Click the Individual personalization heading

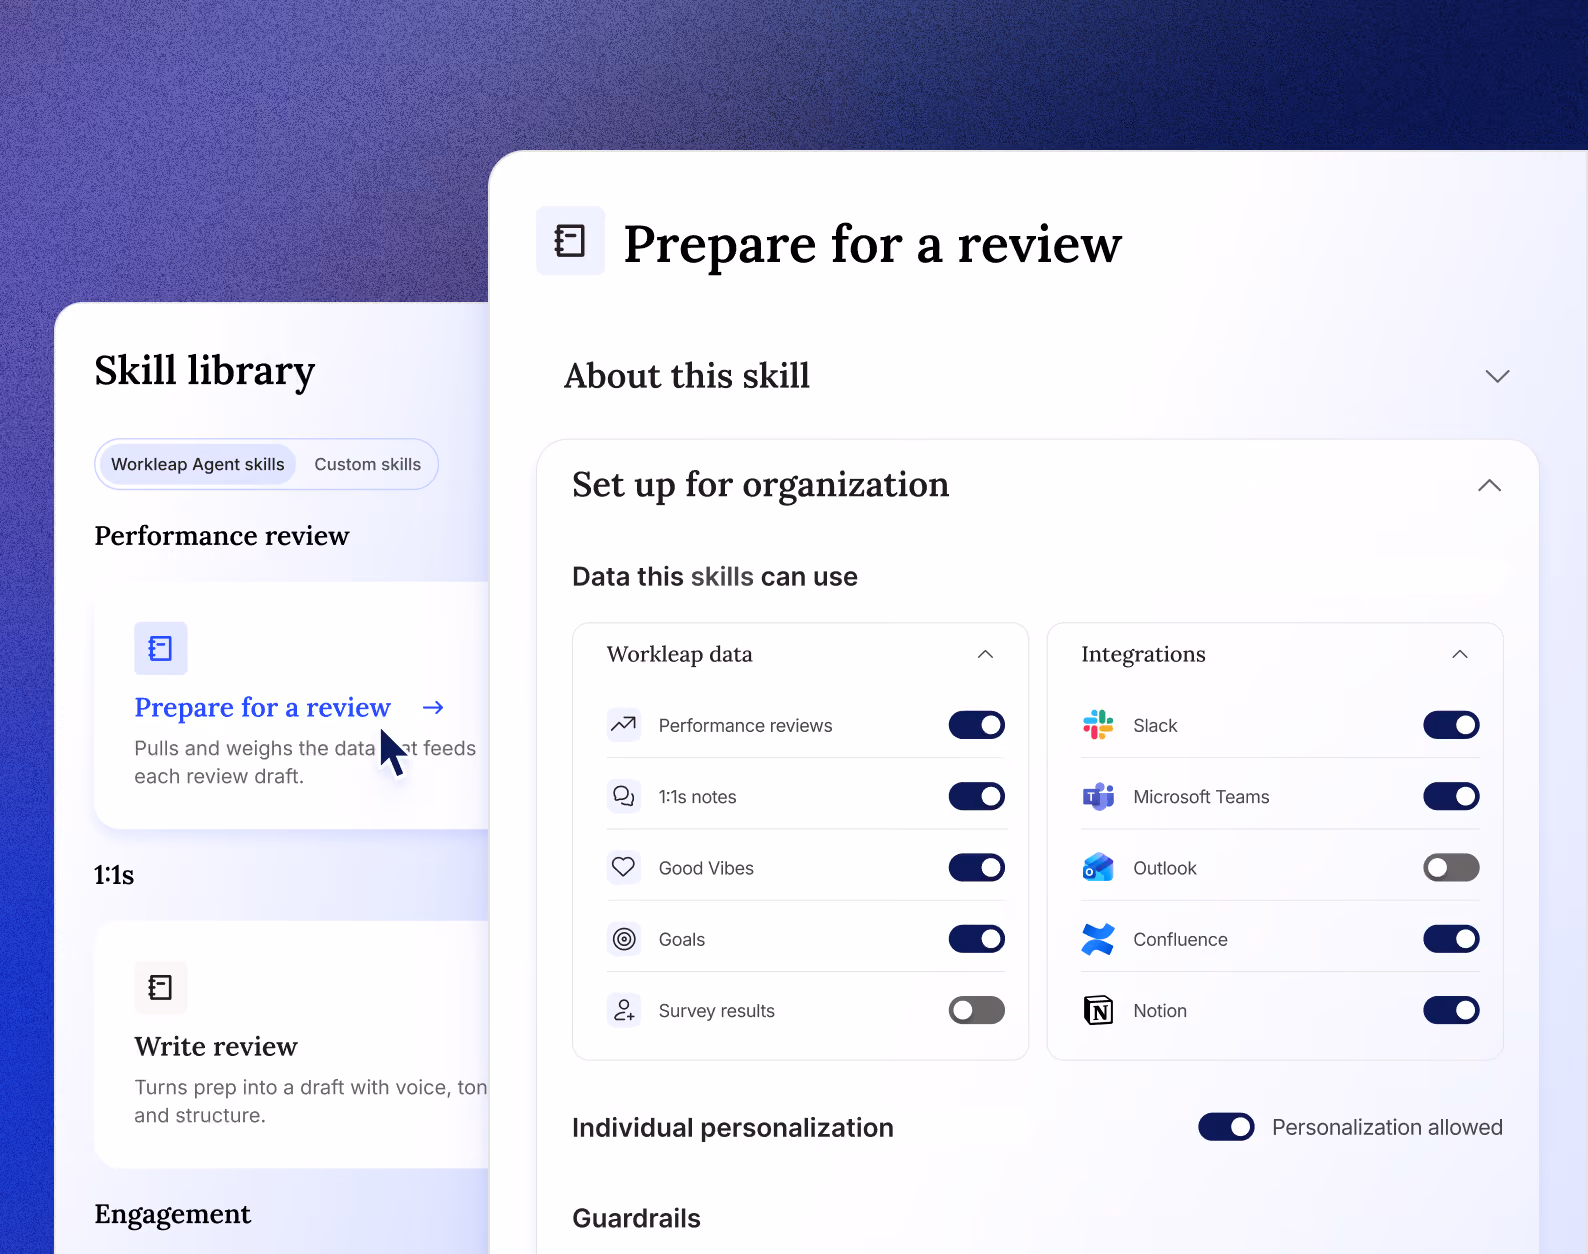point(733,1127)
